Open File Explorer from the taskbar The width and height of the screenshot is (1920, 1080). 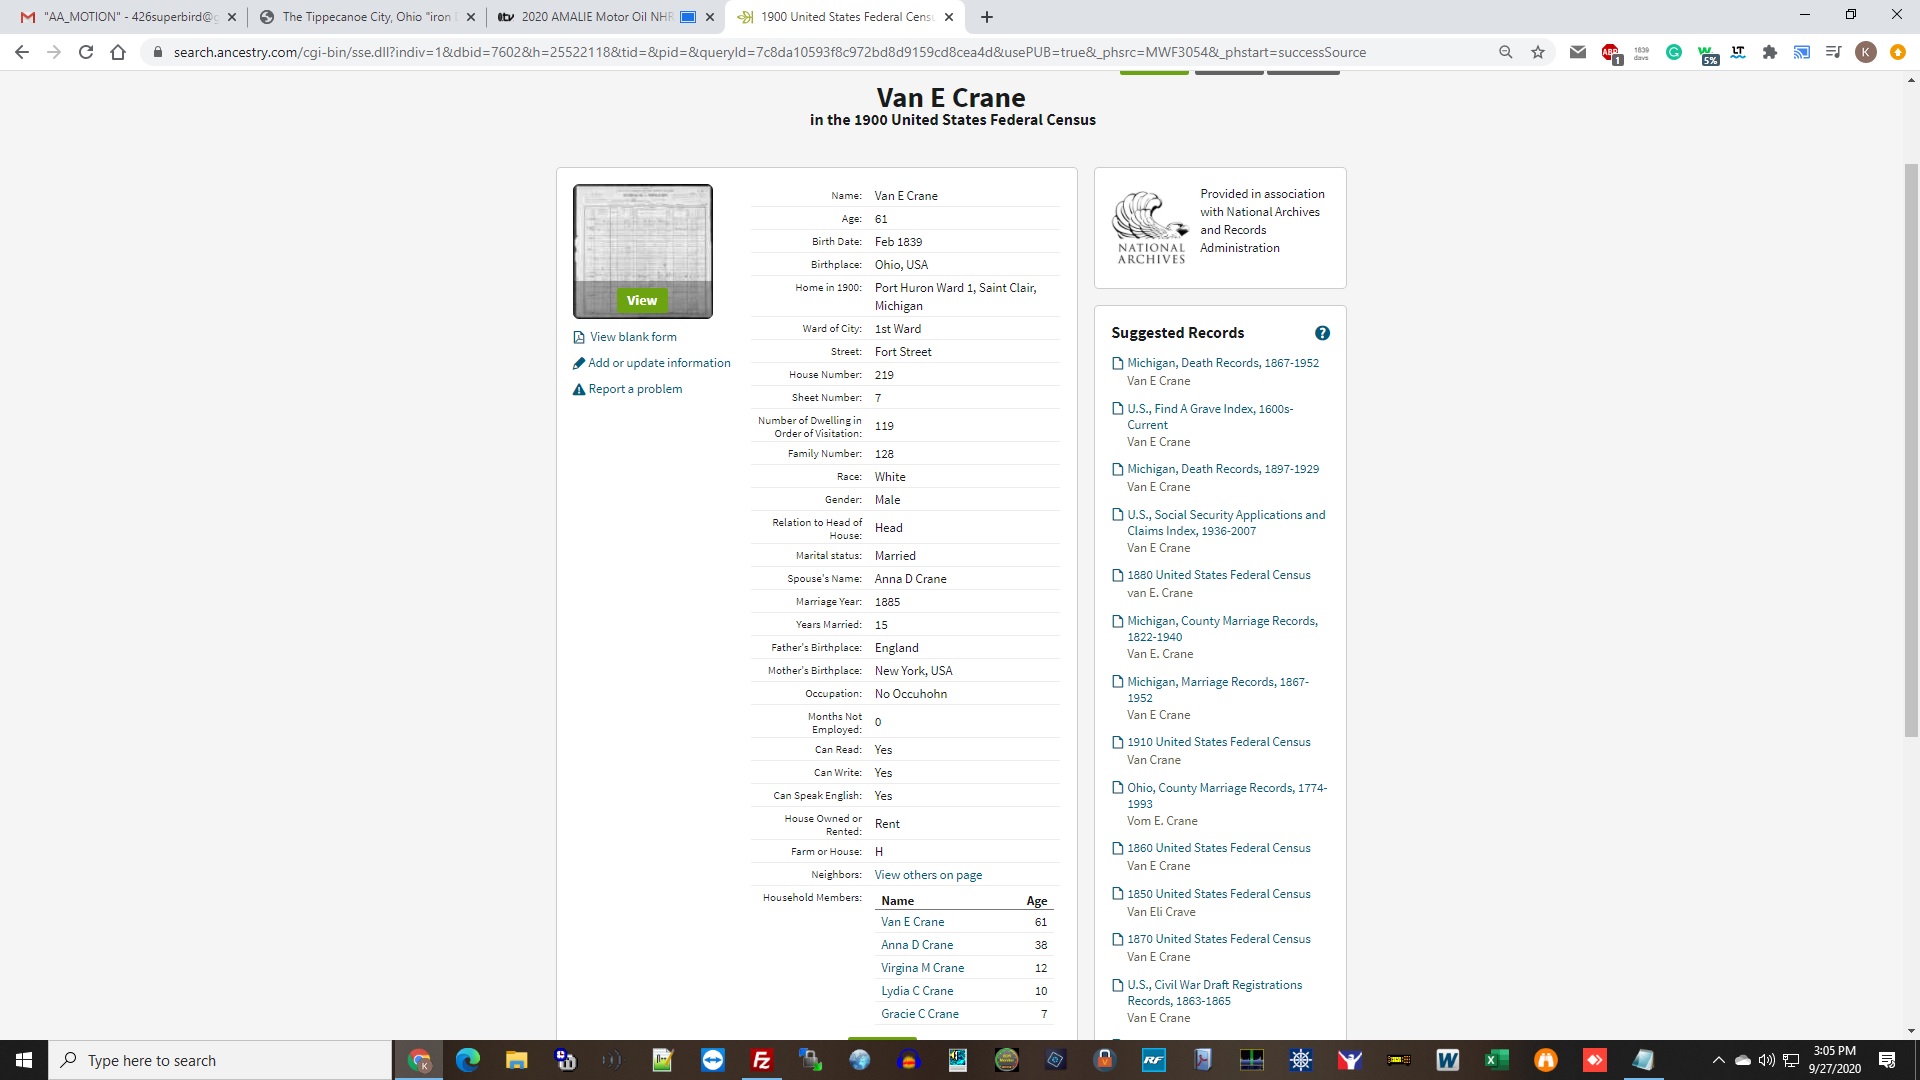[516, 1060]
